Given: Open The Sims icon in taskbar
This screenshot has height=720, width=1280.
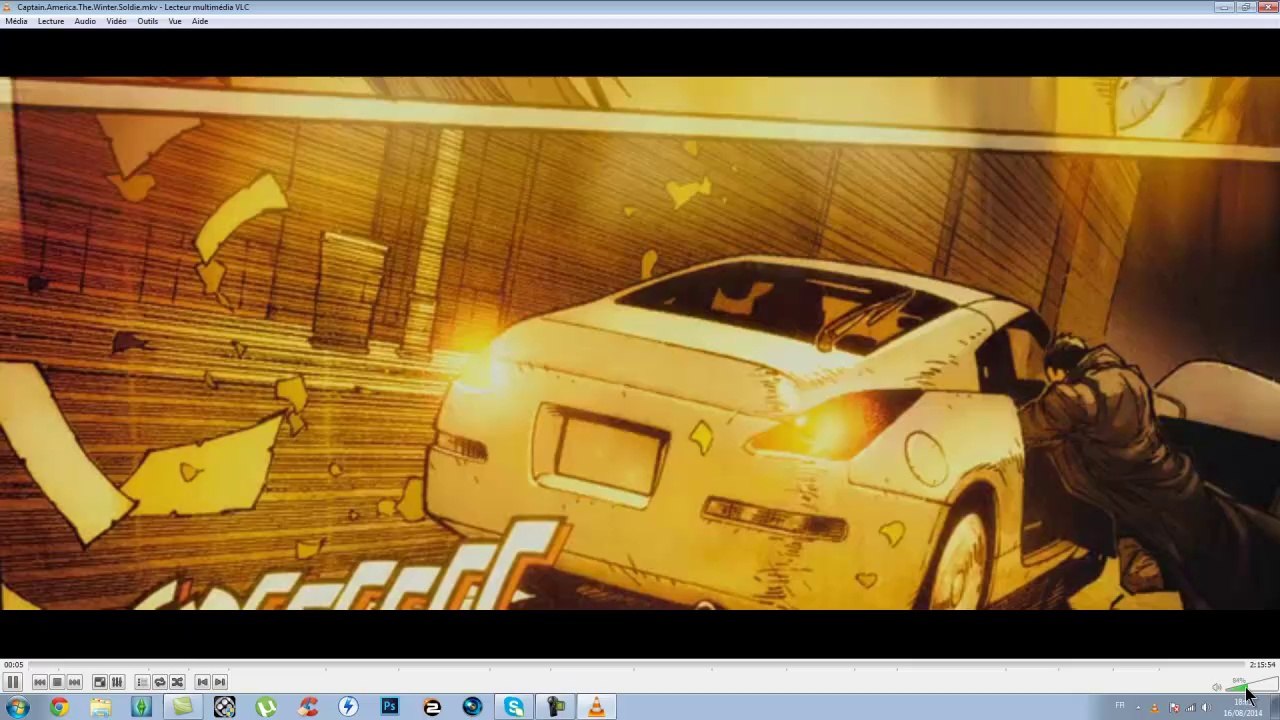Looking at the screenshot, I should click(x=141, y=707).
